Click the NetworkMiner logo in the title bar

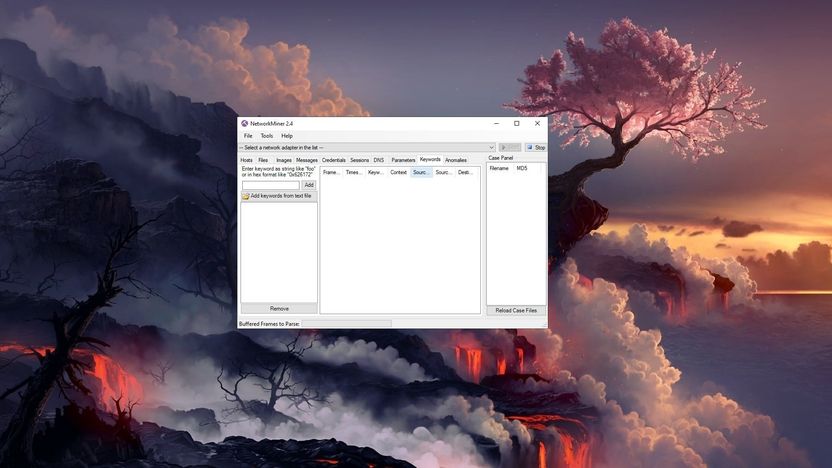245,123
